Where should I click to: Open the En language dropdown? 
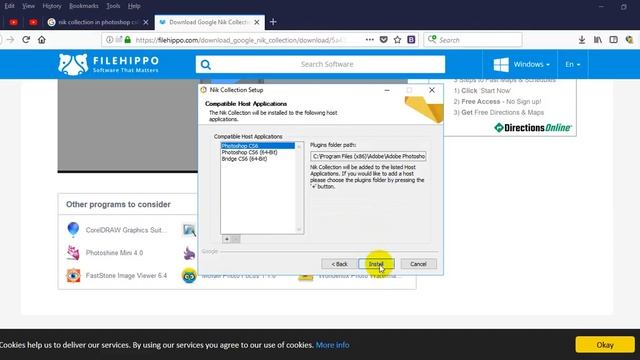point(573,64)
